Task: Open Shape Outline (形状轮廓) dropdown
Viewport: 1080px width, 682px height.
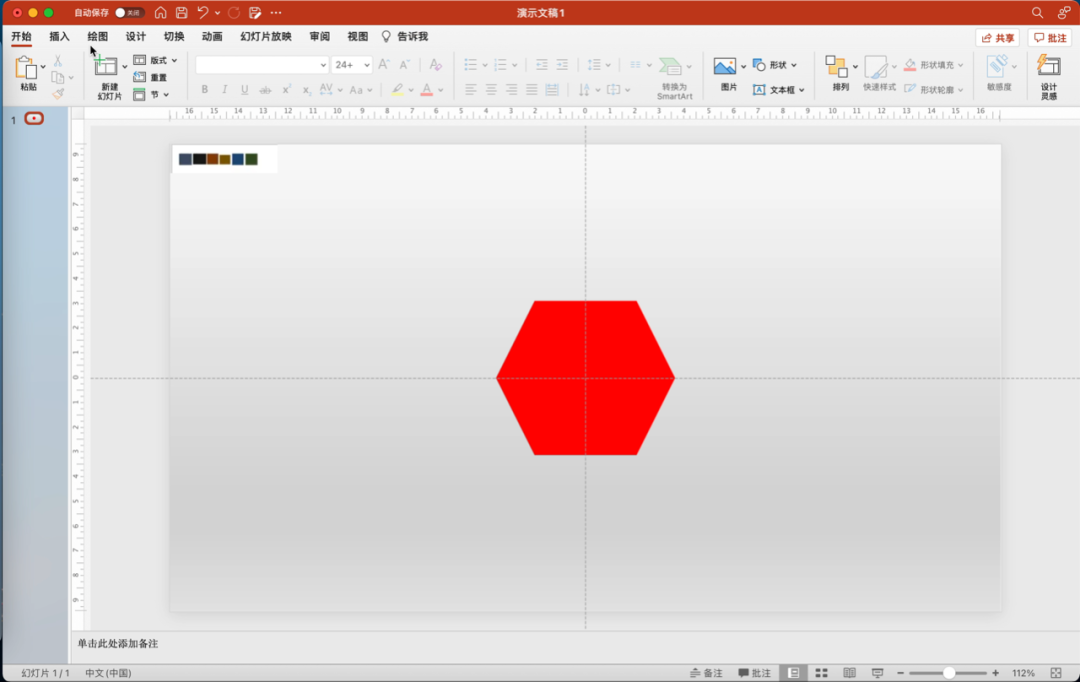Action: tap(933, 90)
